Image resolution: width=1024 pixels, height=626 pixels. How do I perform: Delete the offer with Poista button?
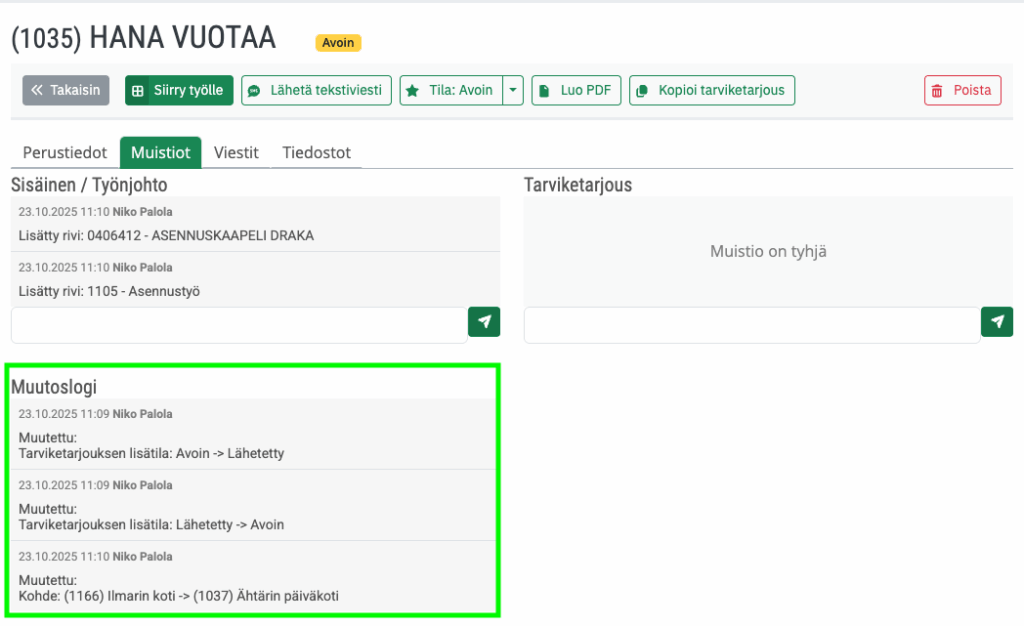[962, 90]
